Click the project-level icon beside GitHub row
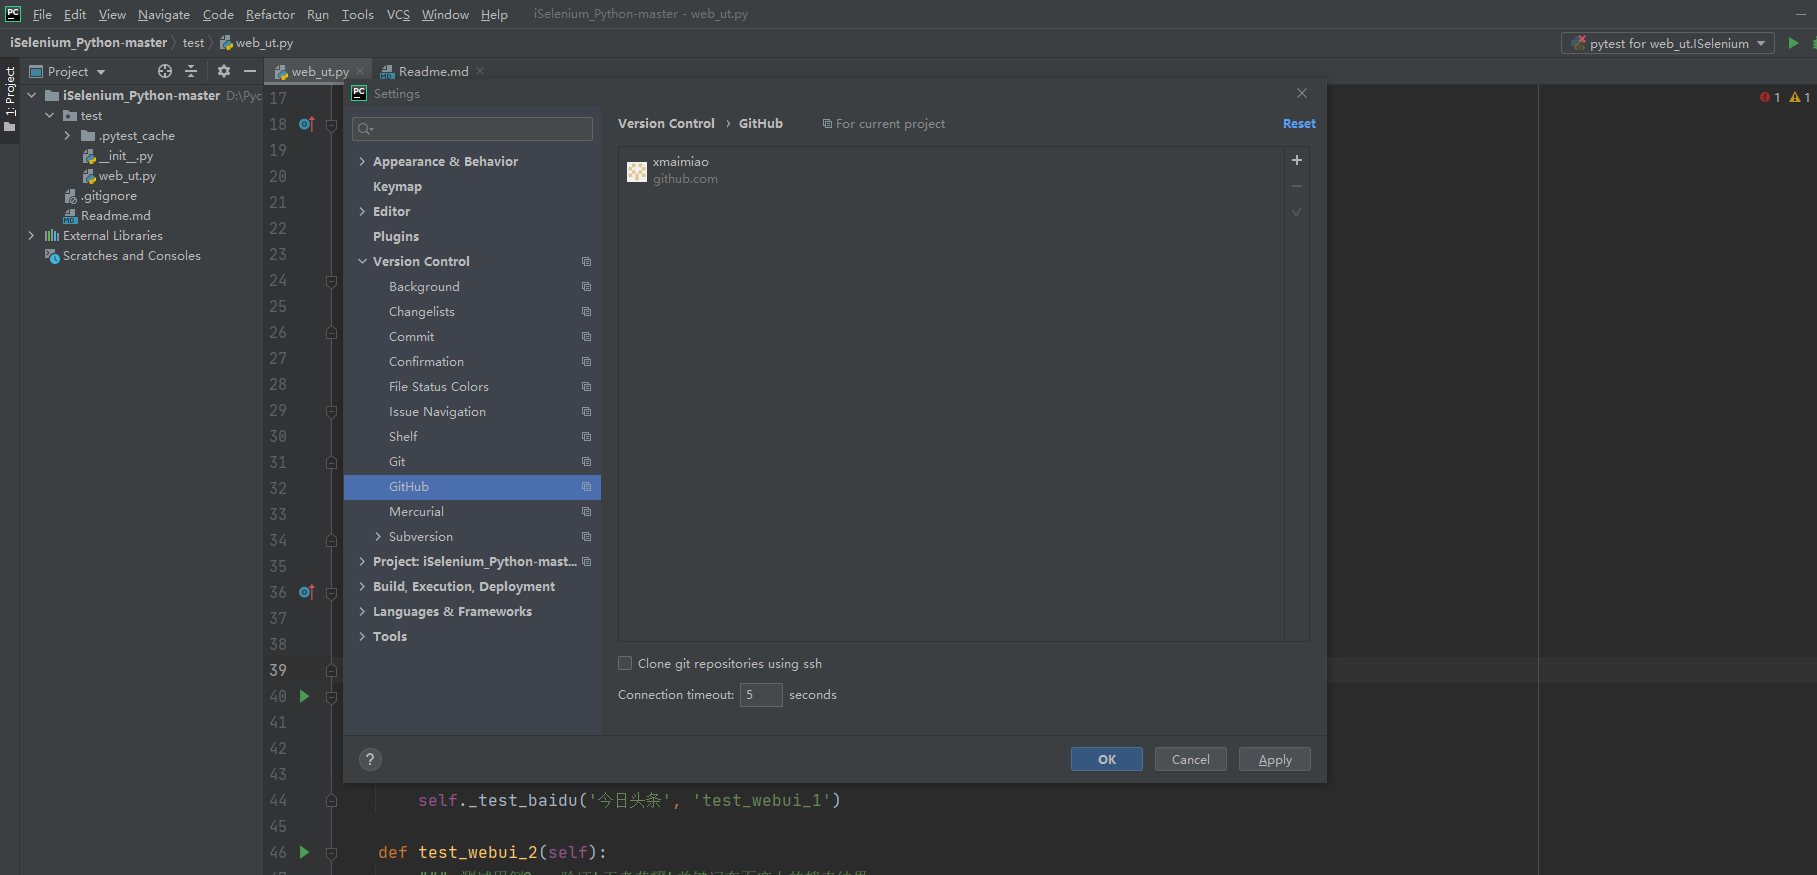The image size is (1817, 875). click(x=587, y=487)
